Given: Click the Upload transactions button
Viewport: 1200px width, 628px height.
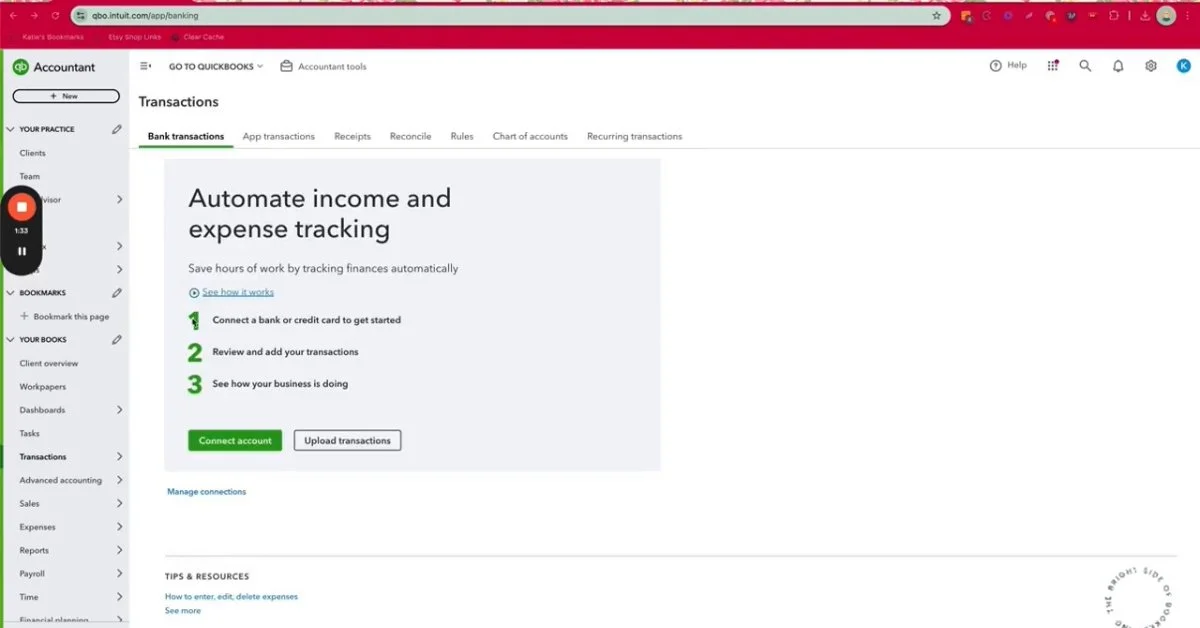Looking at the screenshot, I should point(347,440).
